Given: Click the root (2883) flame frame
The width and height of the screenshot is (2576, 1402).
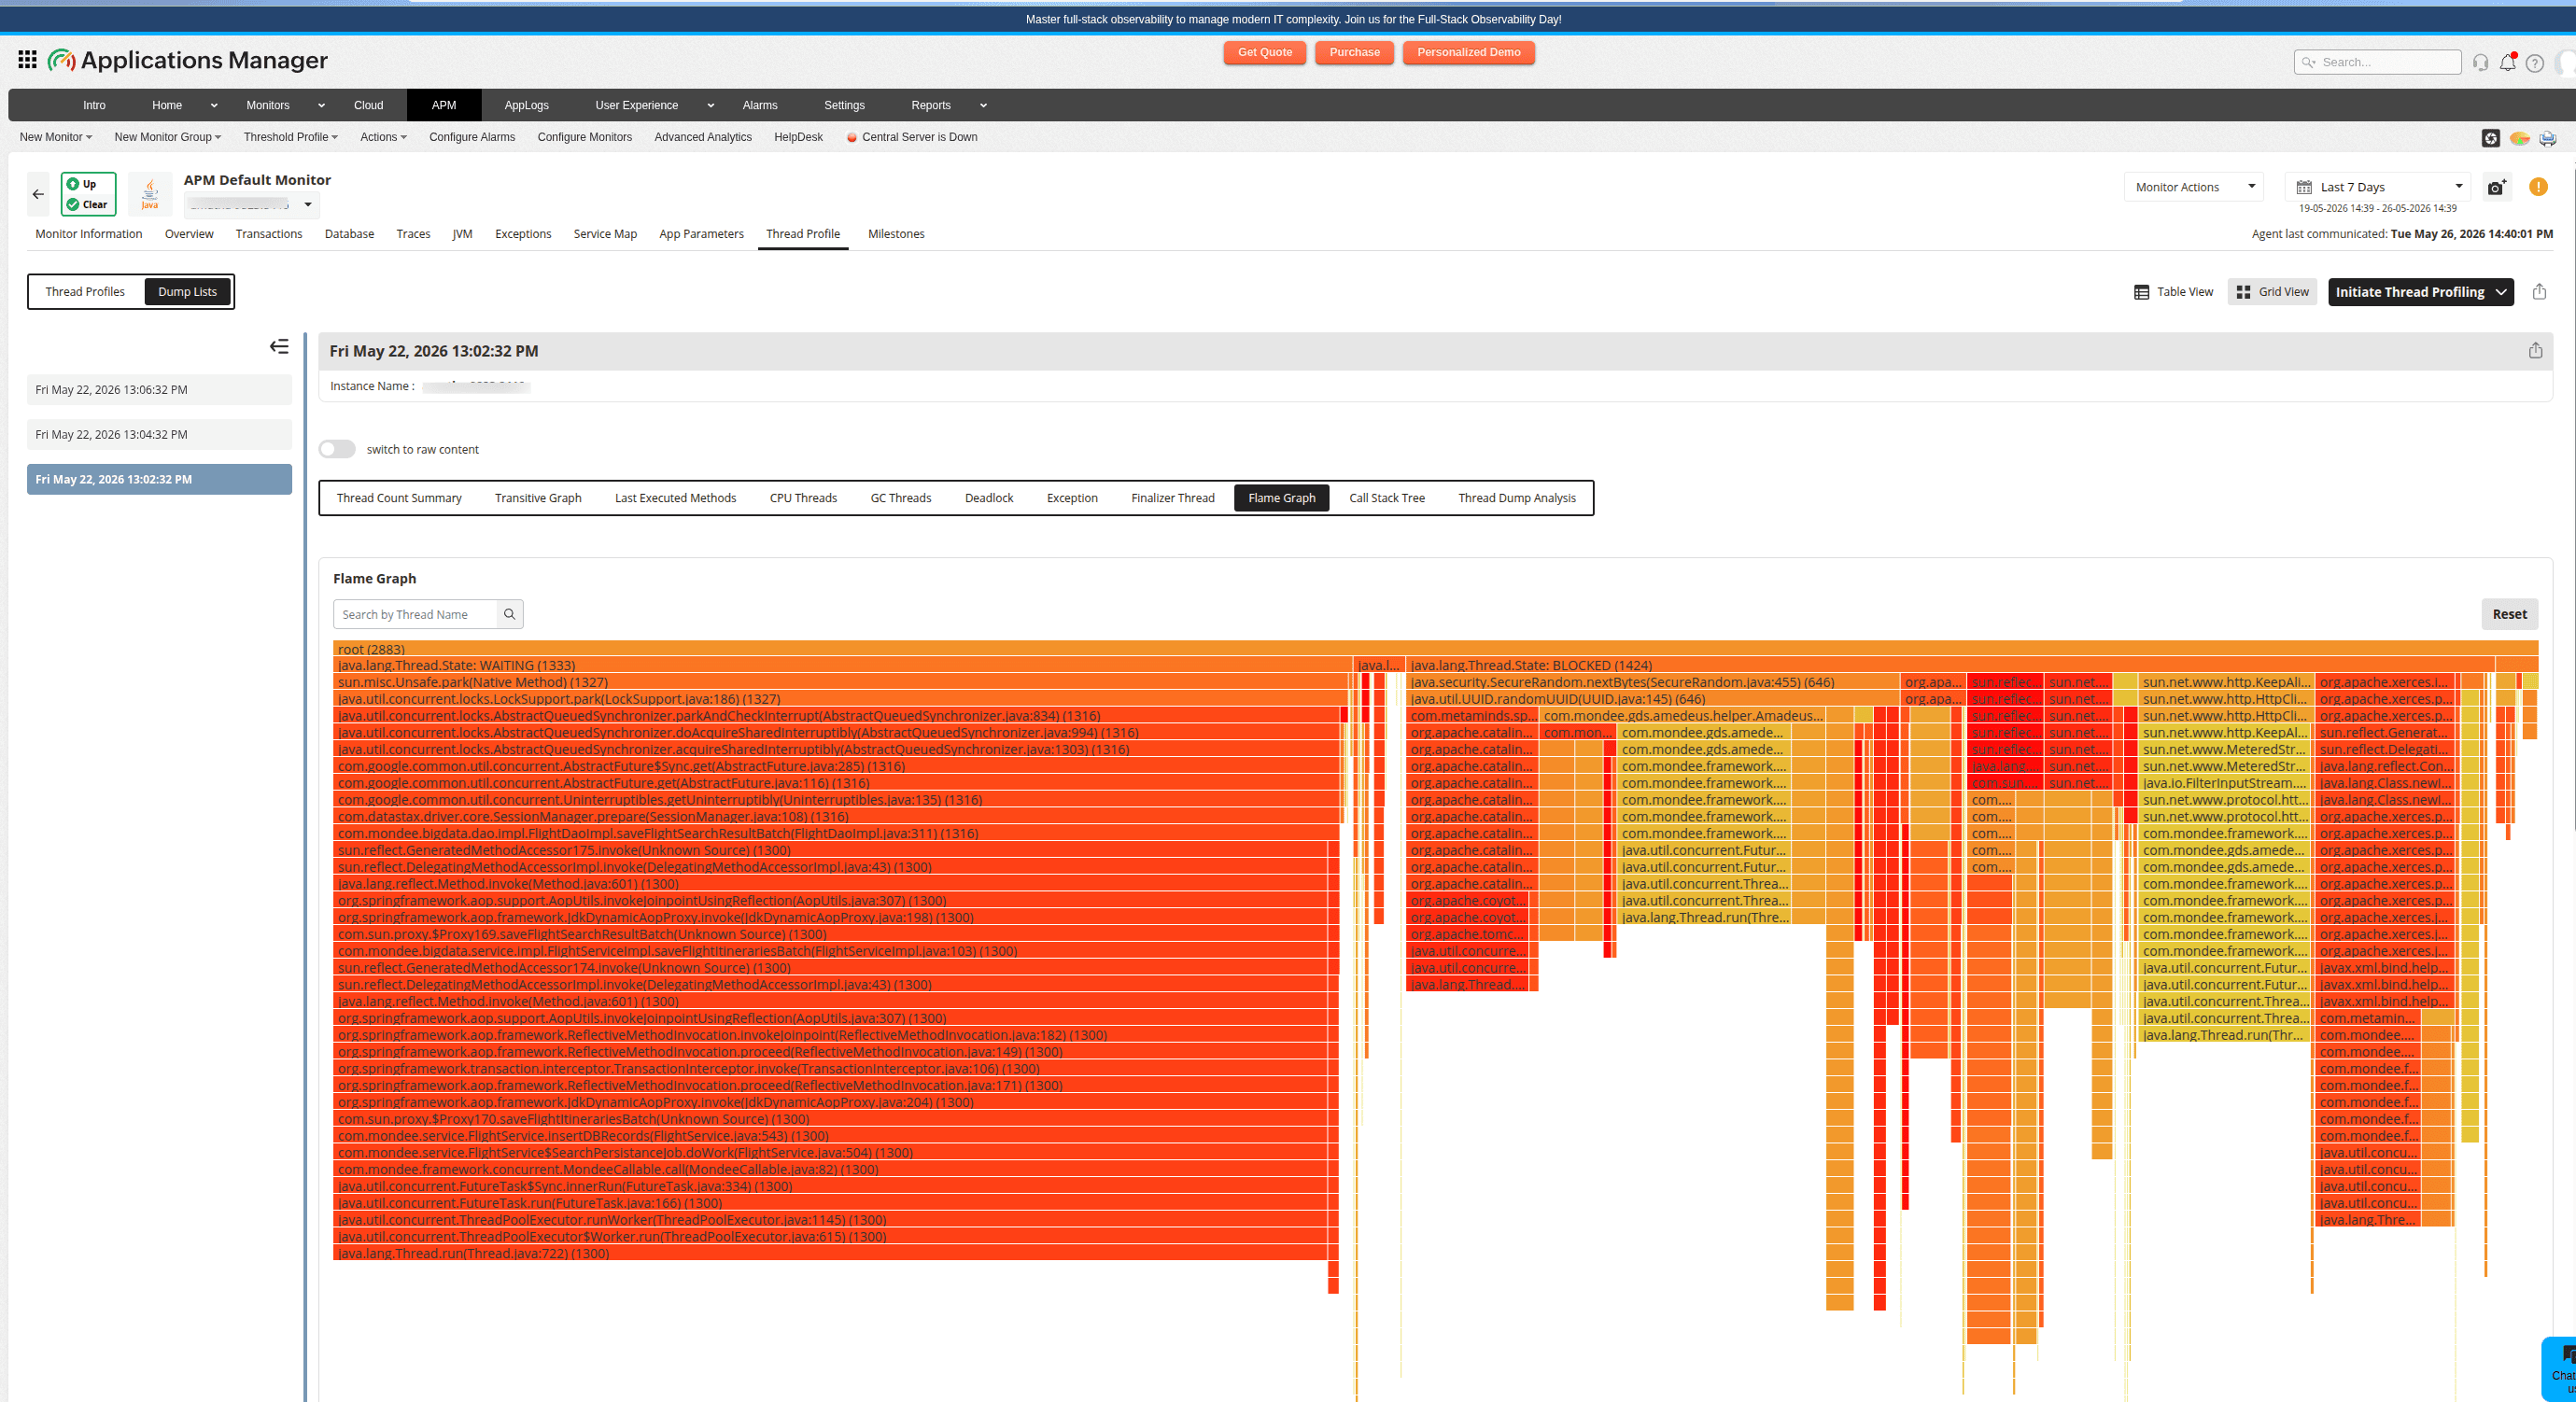Looking at the screenshot, I should pyautogui.click(x=1435, y=649).
